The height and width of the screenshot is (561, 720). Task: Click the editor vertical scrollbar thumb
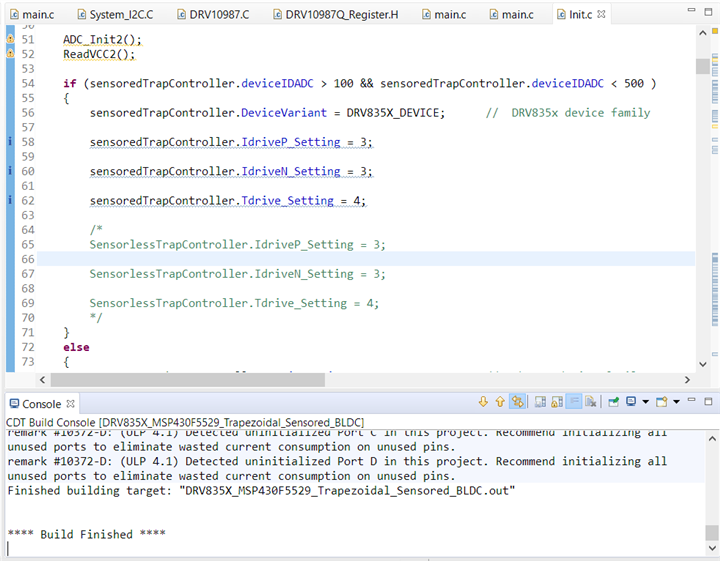(703, 66)
